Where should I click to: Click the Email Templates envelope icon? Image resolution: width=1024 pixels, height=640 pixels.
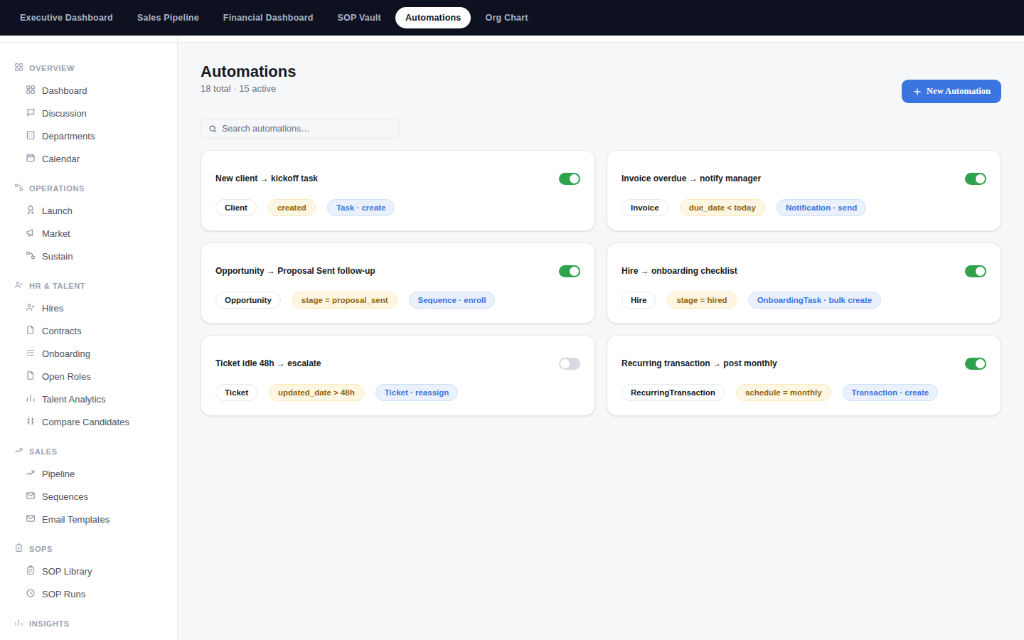[x=30, y=519]
